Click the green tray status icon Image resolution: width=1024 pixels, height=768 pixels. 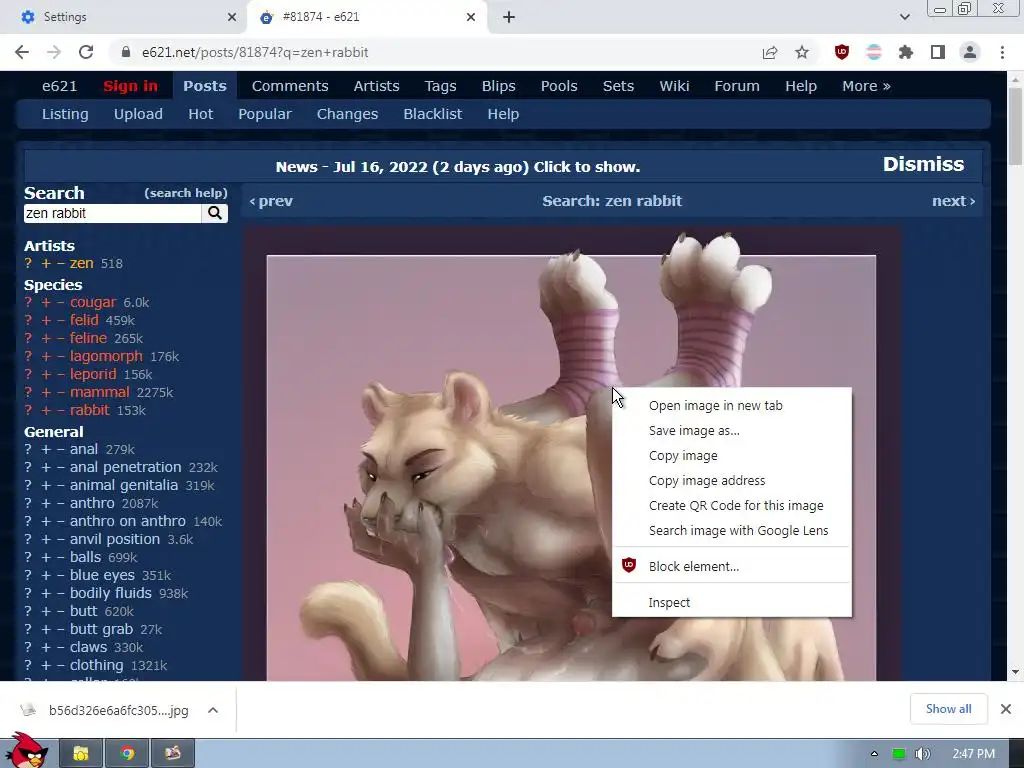(899, 754)
